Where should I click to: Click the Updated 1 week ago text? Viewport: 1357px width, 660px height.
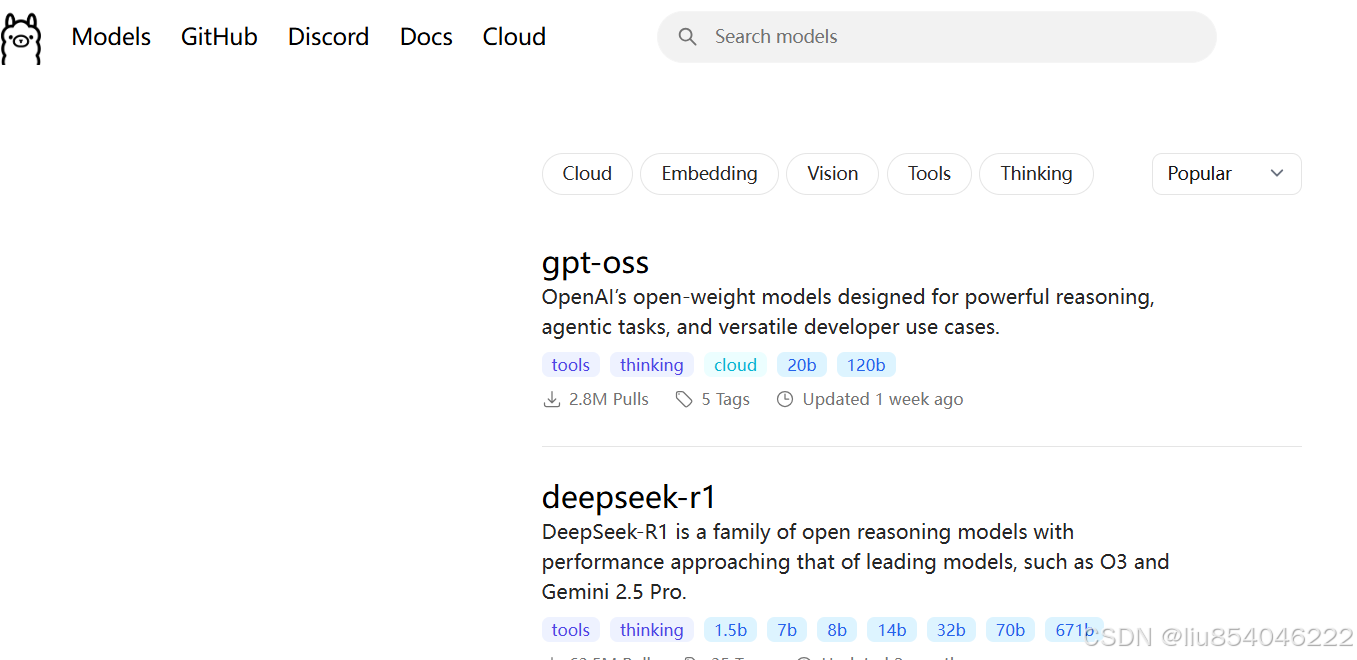(x=883, y=400)
